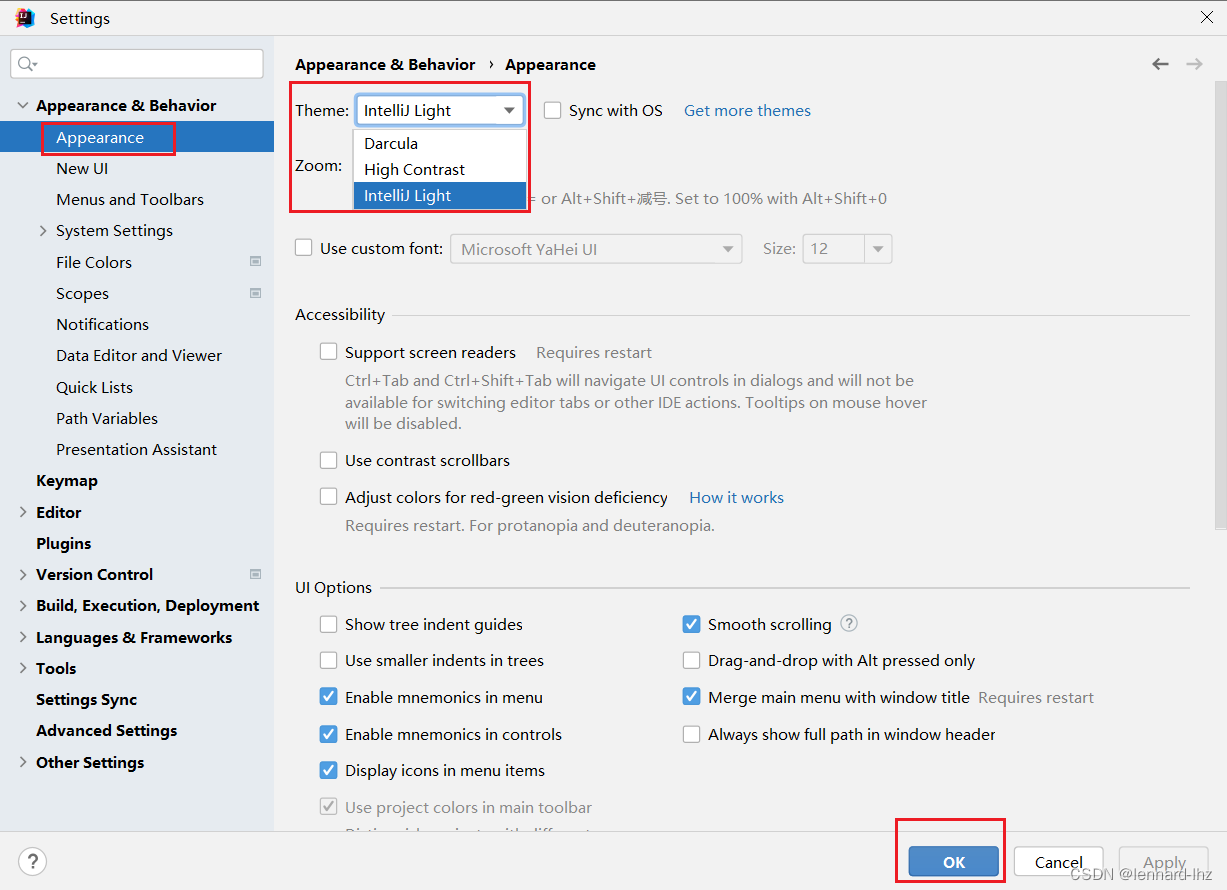Toggle red-green vision deficiency adjustment
This screenshot has width=1227, height=890.
coord(328,497)
